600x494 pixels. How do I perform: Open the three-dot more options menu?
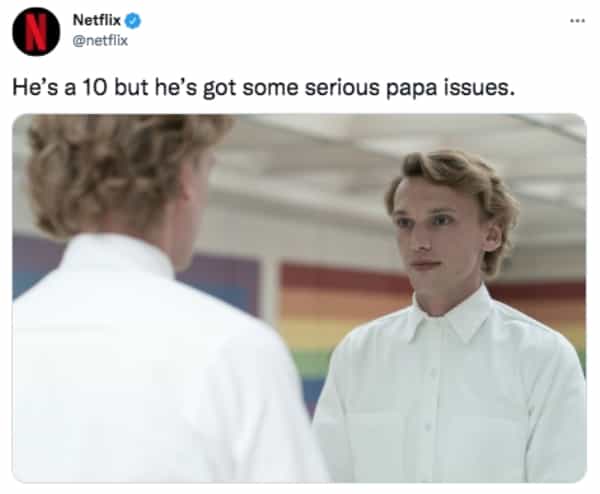click(x=577, y=21)
